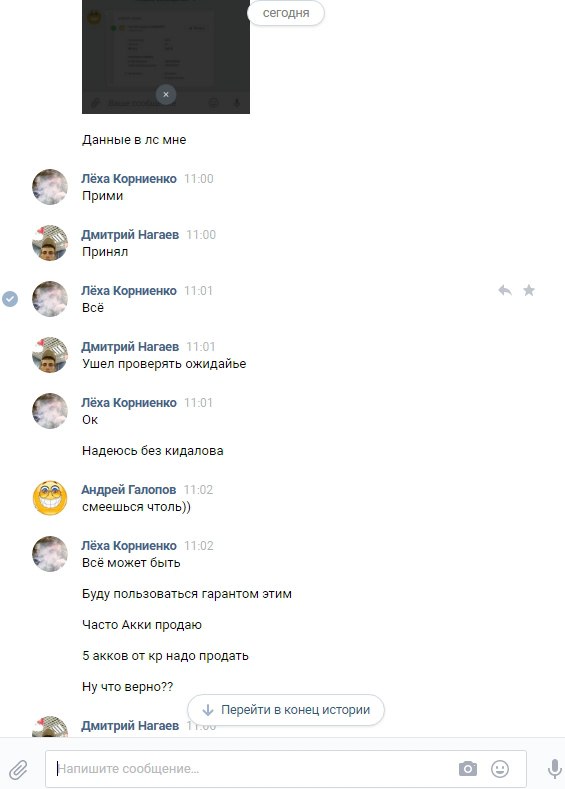Screen dimensions: 565x789
Task: Open the dark screenshot image attachment
Action: tap(166, 56)
